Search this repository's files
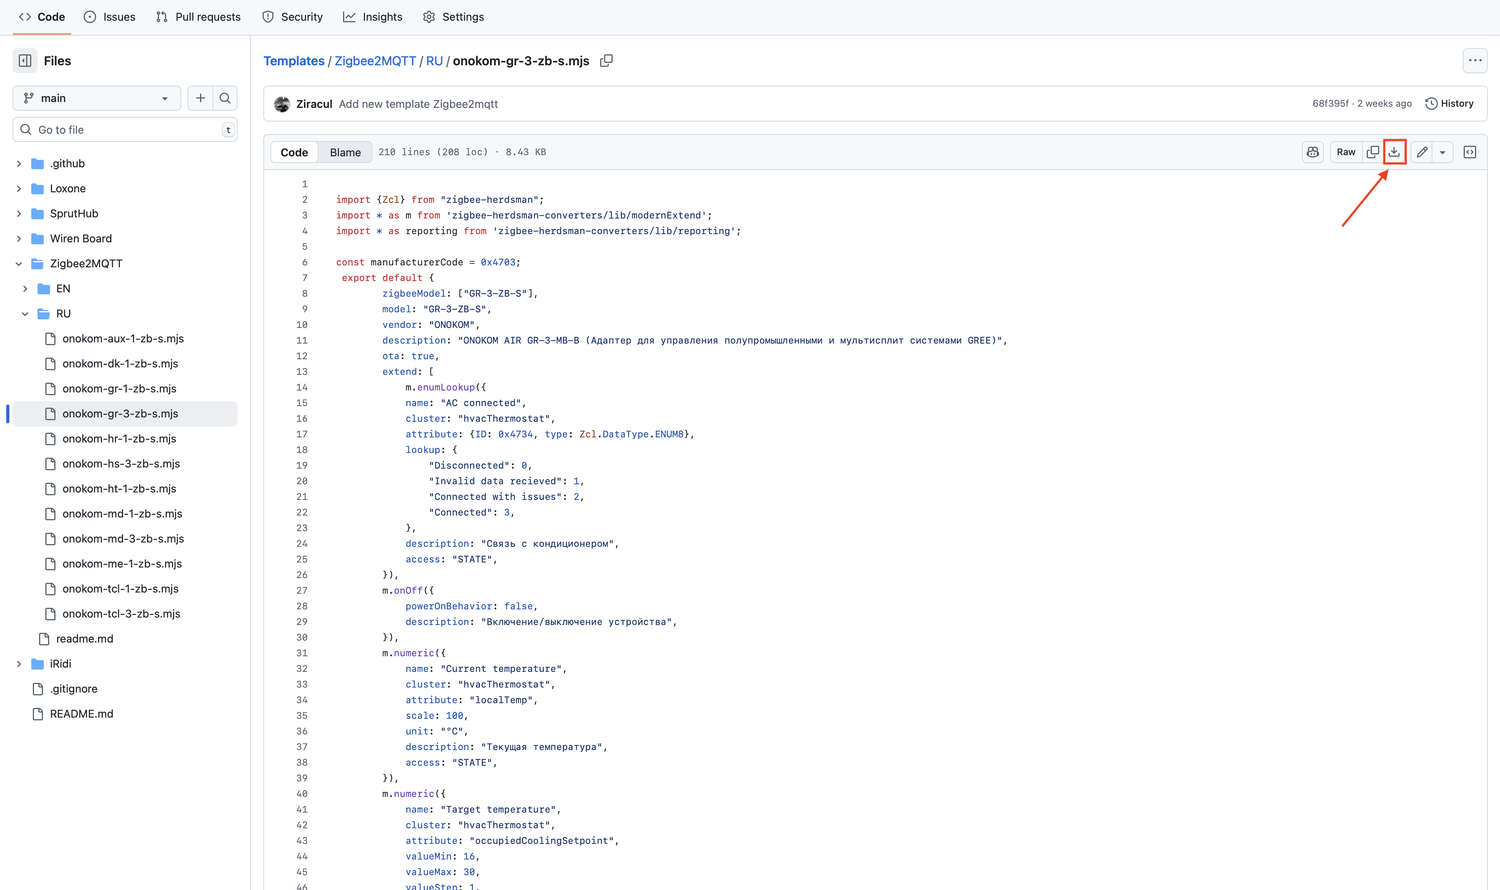This screenshot has width=1500, height=890. pos(225,98)
